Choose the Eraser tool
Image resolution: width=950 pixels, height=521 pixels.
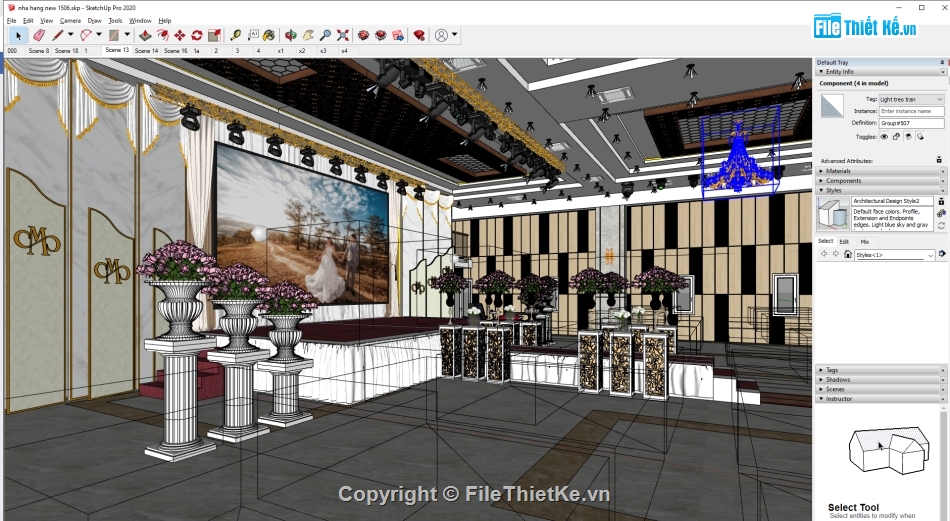click(39, 36)
